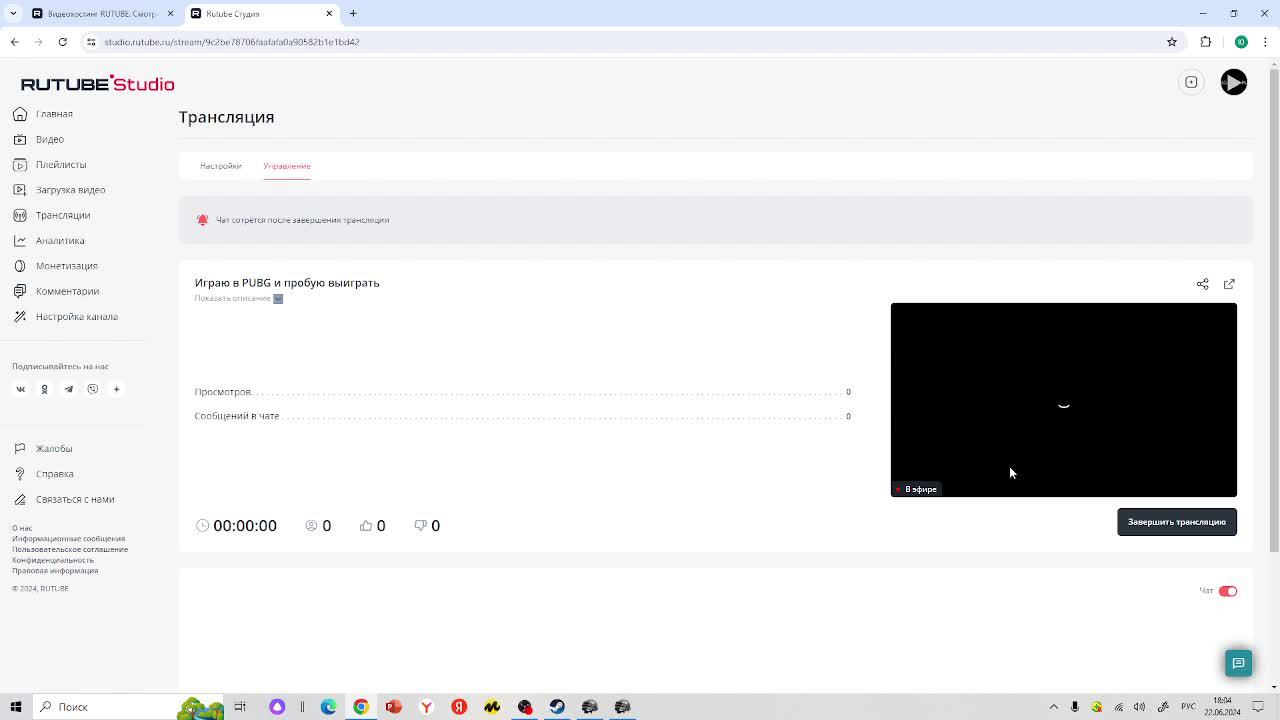This screenshot has width=1280, height=720.
Task: Reload the page with the refresh button
Action: 62,42
